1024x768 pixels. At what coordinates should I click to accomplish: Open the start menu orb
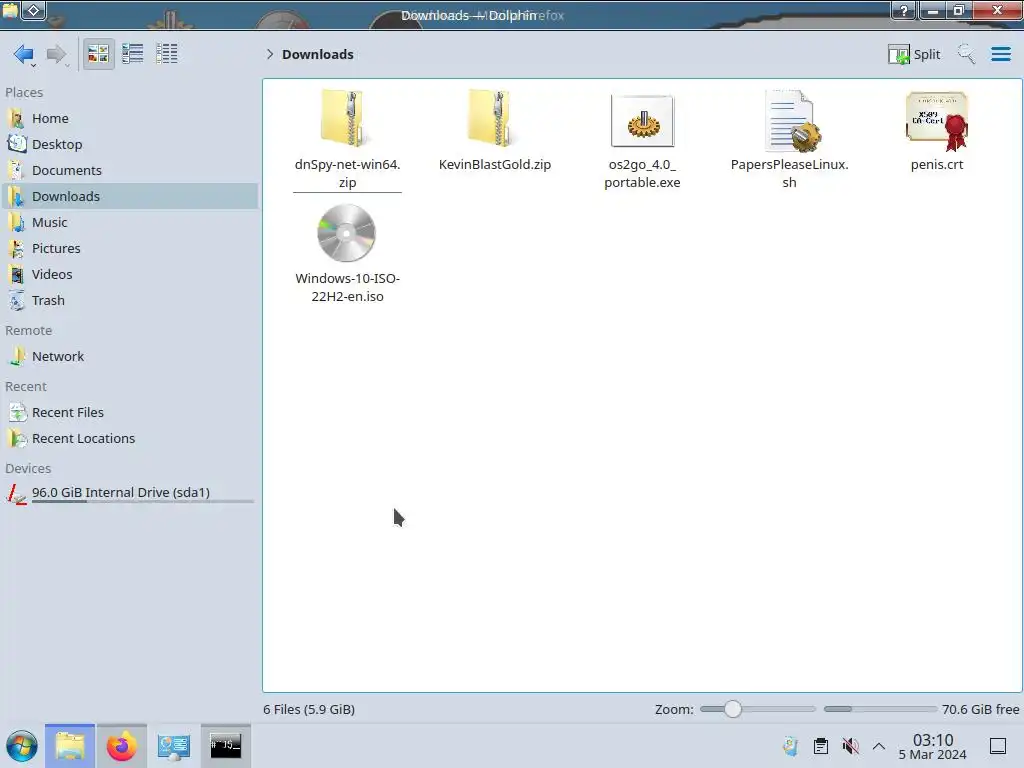(22, 746)
